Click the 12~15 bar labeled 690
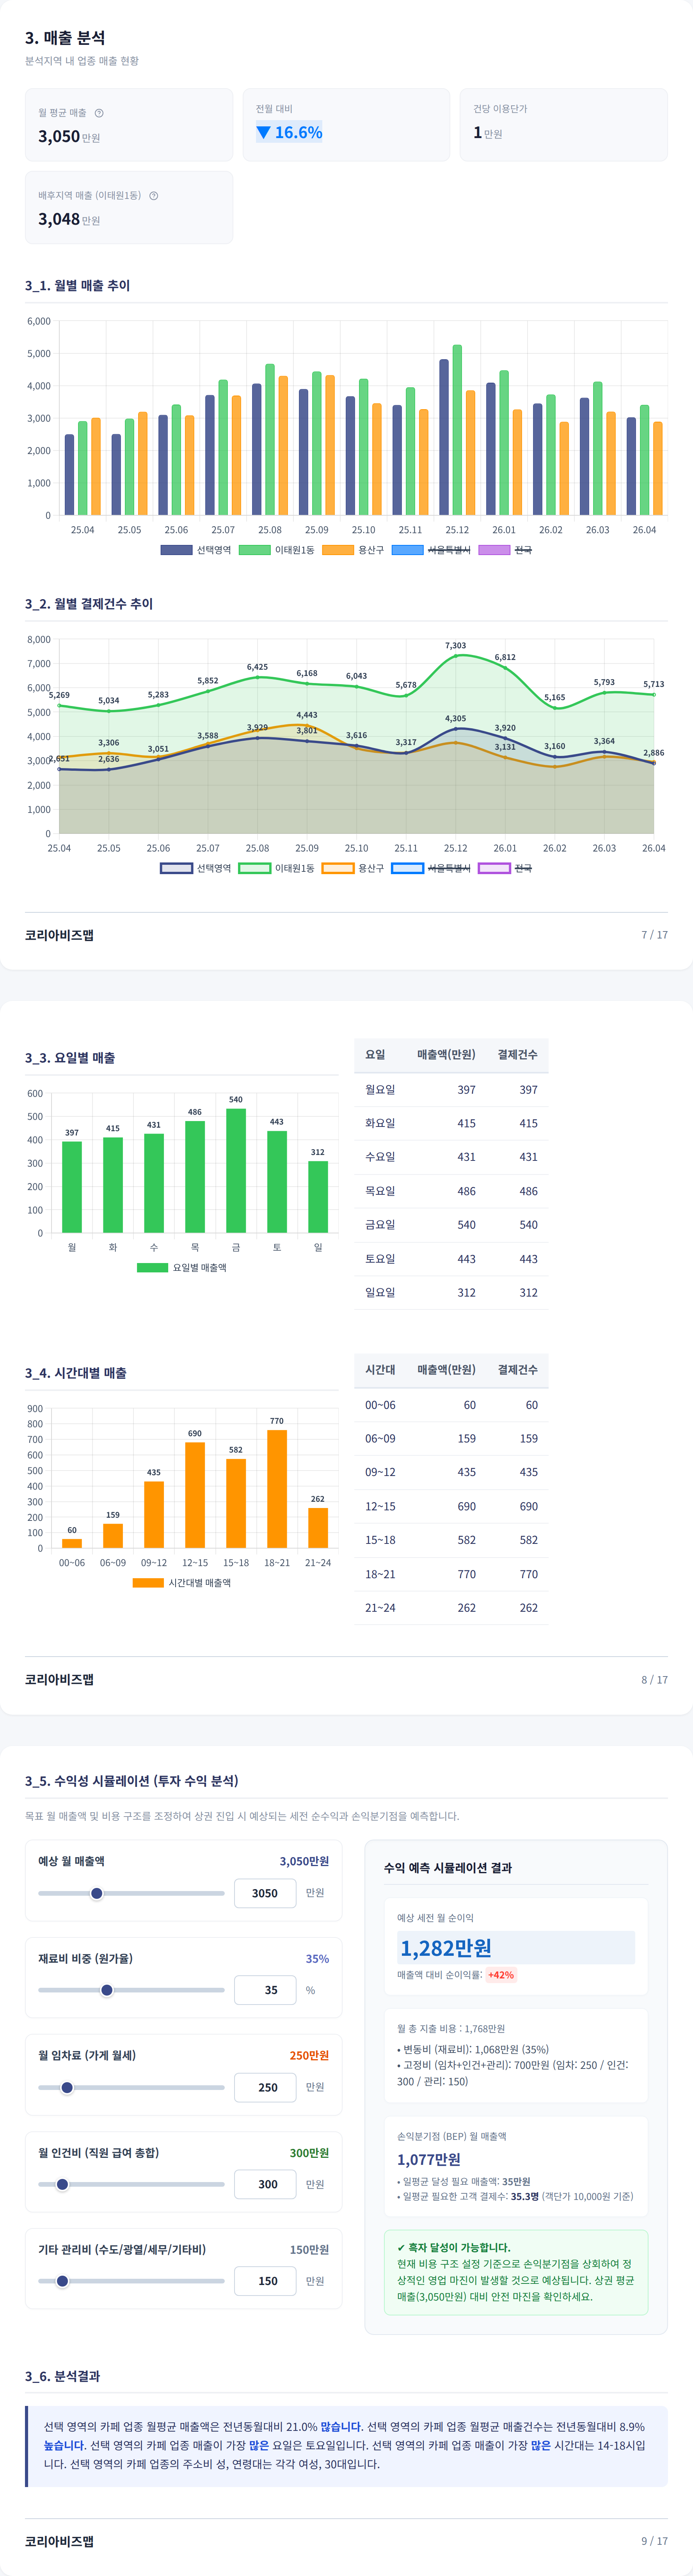The height and width of the screenshot is (2576, 693). click(195, 1495)
